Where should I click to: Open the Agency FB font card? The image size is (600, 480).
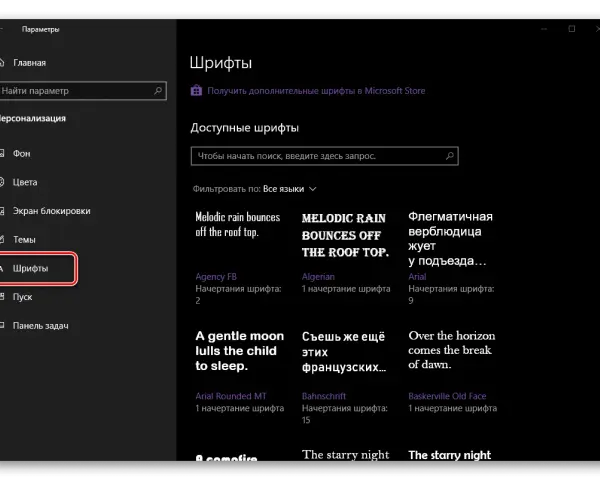[239, 258]
